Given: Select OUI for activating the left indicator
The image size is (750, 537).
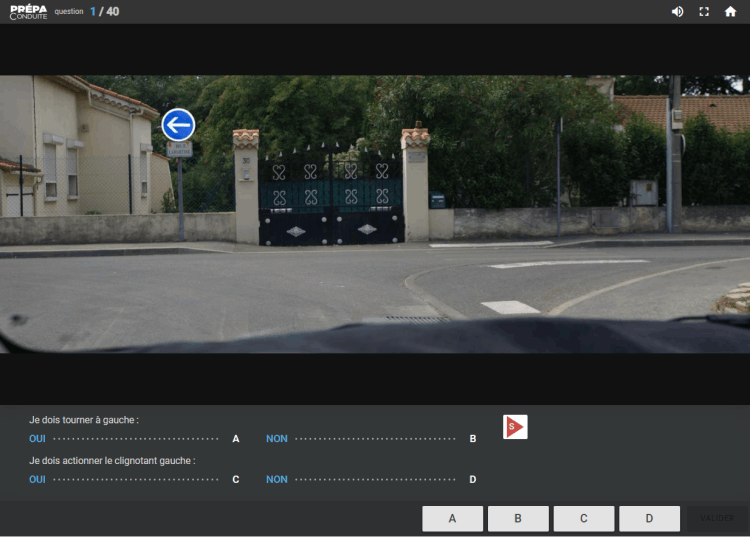Looking at the screenshot, I should [x=38, y=479].
